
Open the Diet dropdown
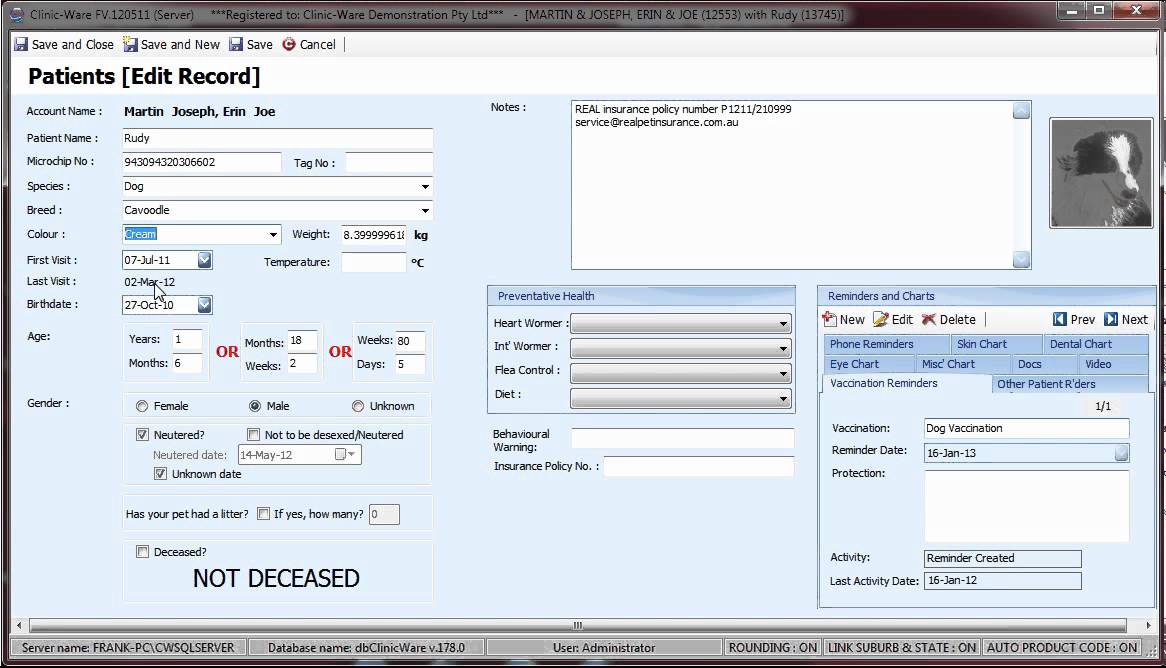point(783,399)
